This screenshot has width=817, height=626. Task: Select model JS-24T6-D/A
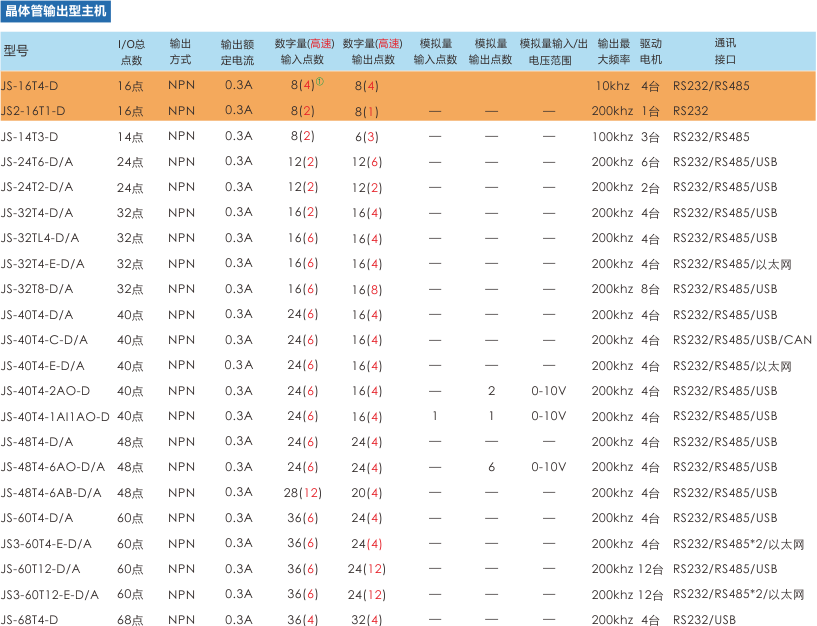pyautogui.click(x=37, y=162)
